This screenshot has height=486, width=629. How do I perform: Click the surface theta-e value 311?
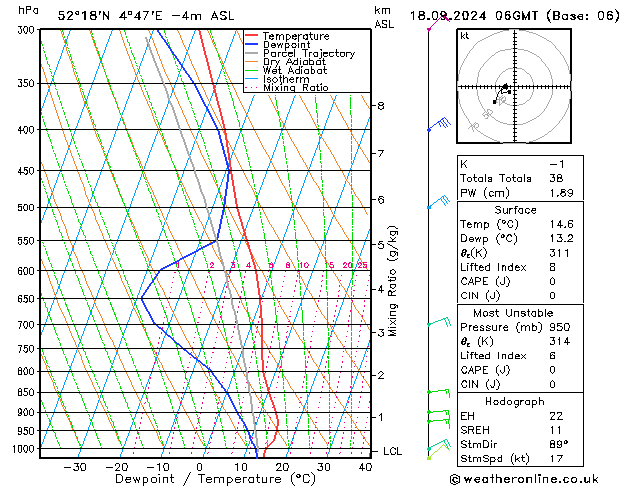click(x=560, y=253)
